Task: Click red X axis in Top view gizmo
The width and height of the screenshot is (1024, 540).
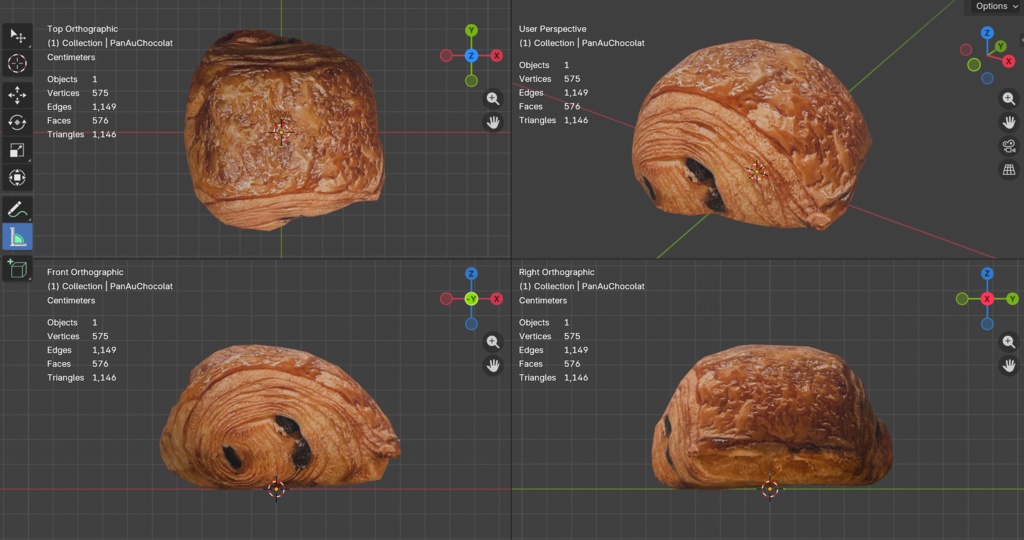Action: tap(497, 56)
